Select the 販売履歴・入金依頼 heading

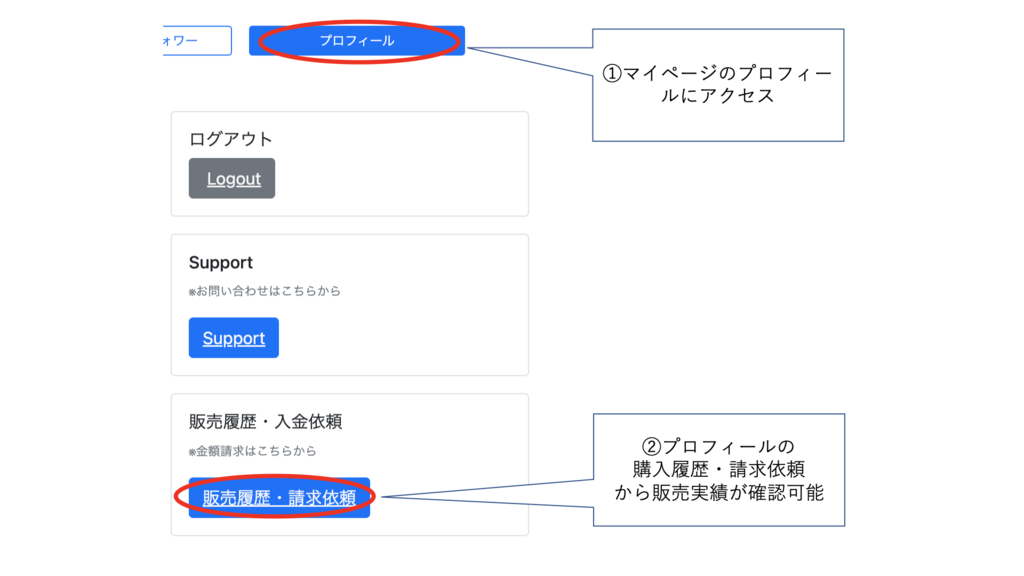265,422
